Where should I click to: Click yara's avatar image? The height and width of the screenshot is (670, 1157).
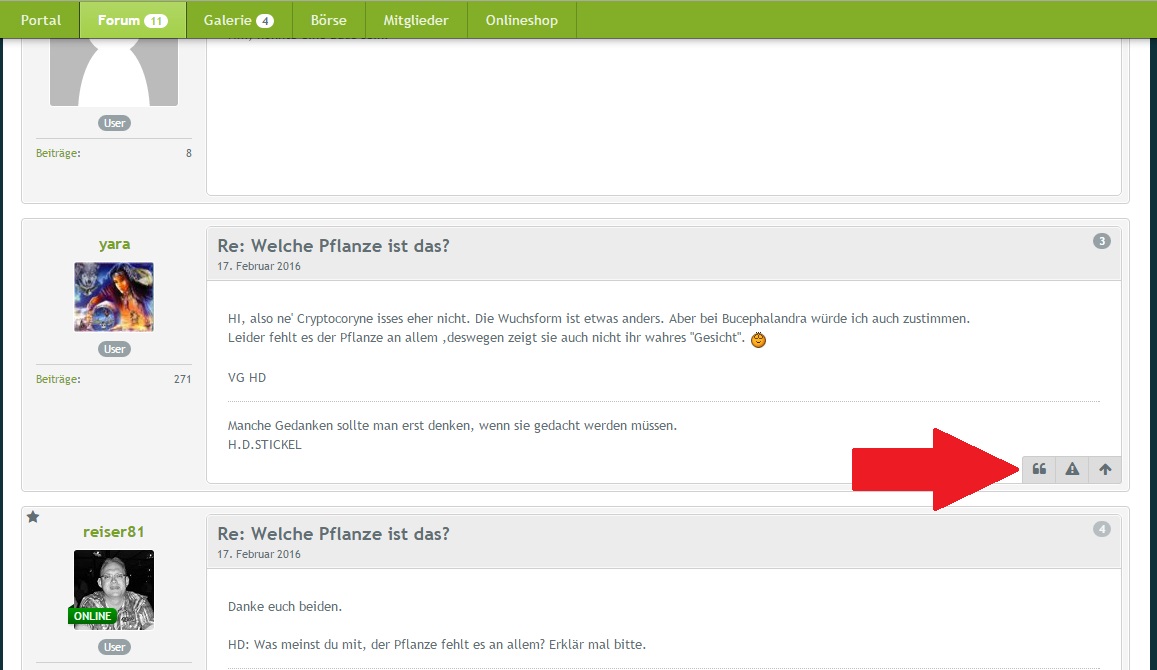point(114,297)
